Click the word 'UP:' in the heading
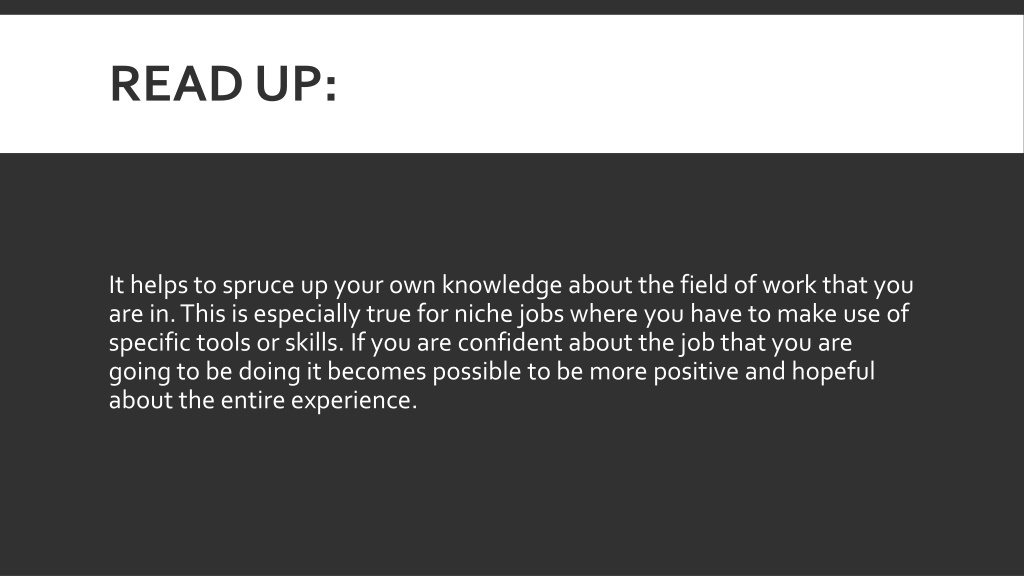This screenshot has height=576, width=1024. (296, 84)
